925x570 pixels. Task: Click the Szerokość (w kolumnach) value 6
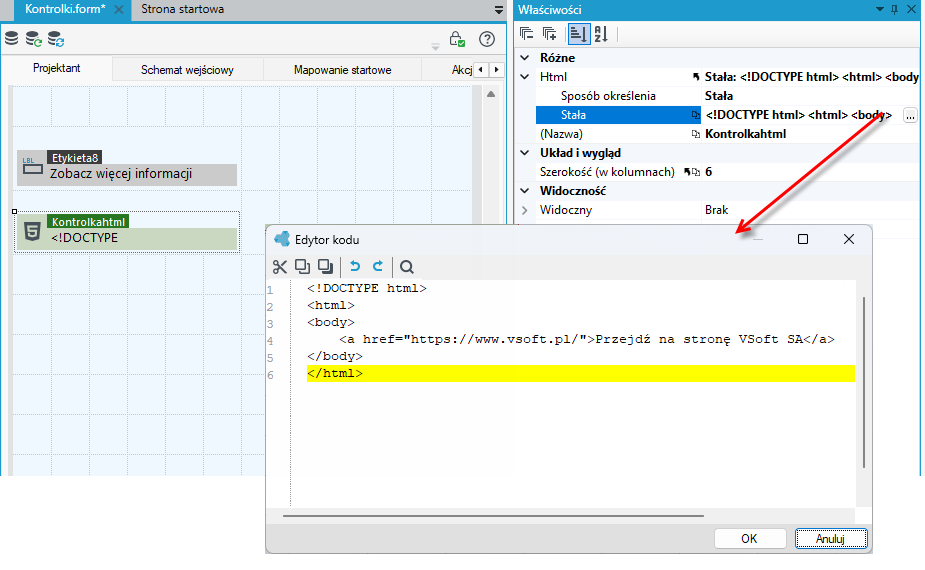click(x=708, y=172)
